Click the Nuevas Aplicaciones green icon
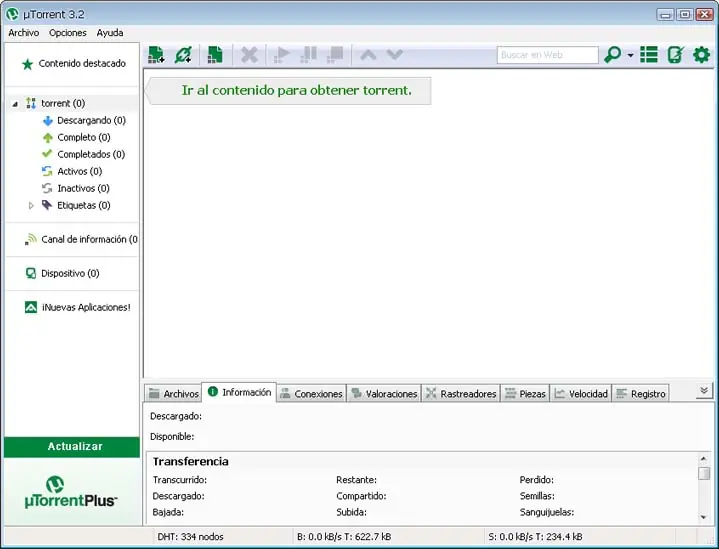 click(x=31, y=307)
